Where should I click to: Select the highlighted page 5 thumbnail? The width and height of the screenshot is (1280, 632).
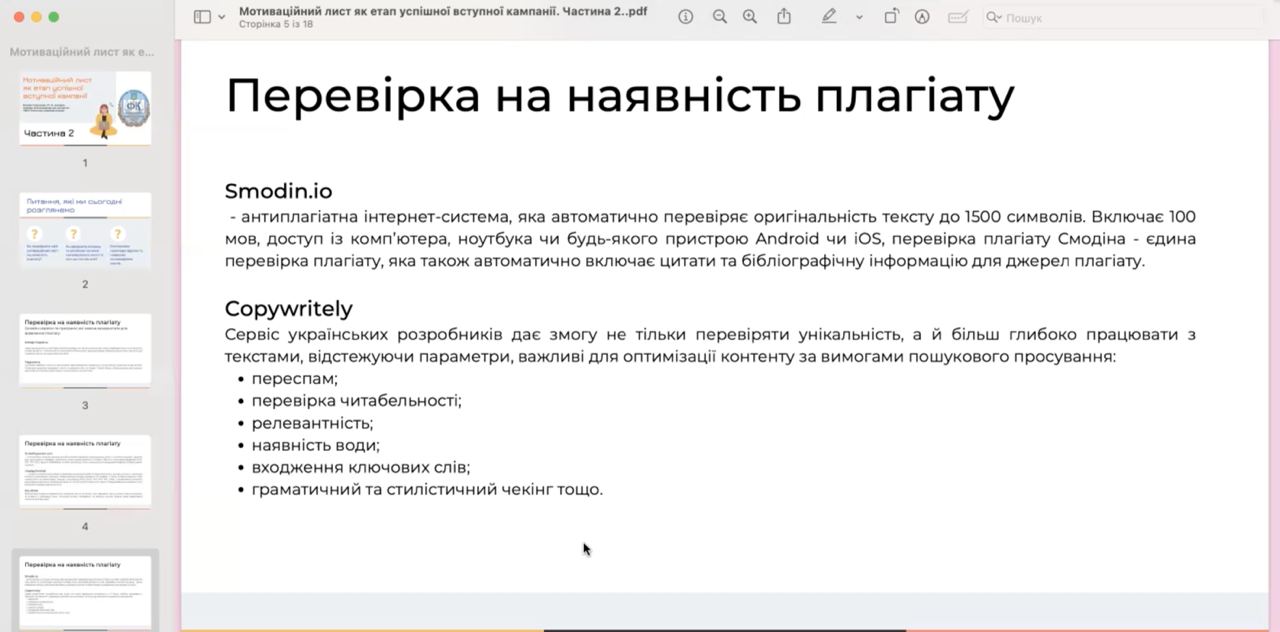point(85,593)
